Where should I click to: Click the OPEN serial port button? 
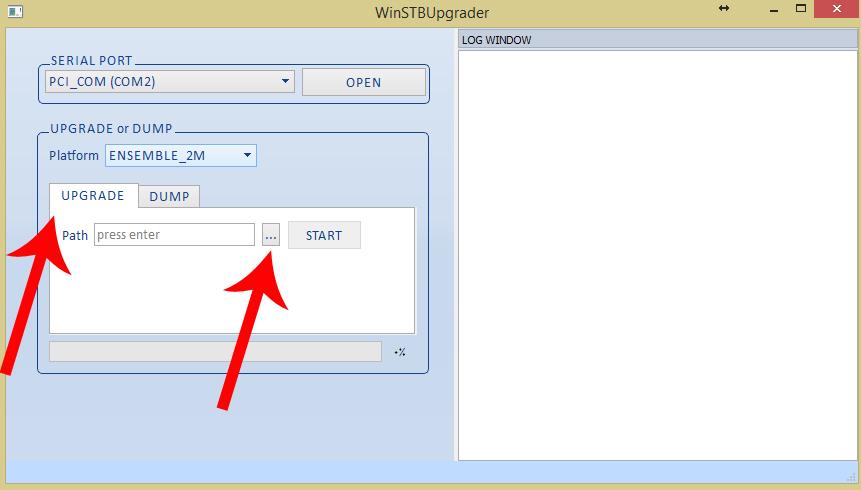coord(364,82)
